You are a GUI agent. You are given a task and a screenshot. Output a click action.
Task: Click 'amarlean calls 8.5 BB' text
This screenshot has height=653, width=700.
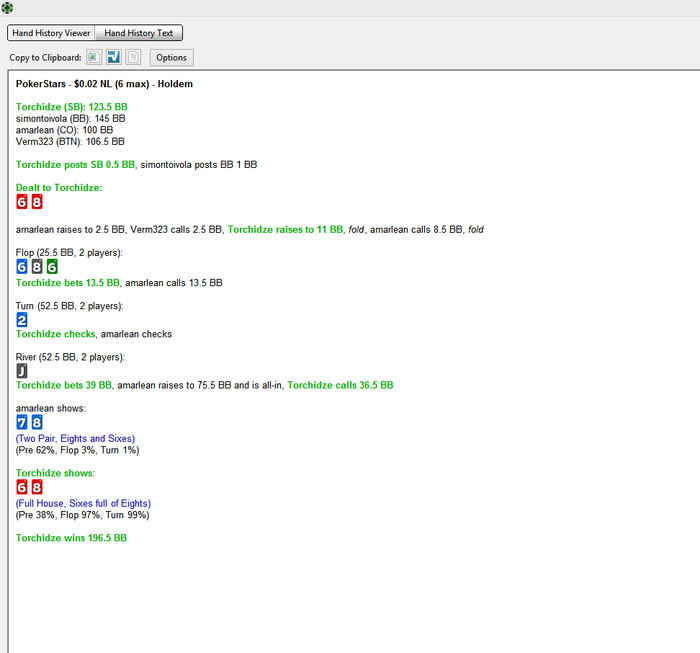(x=416, y=229)
